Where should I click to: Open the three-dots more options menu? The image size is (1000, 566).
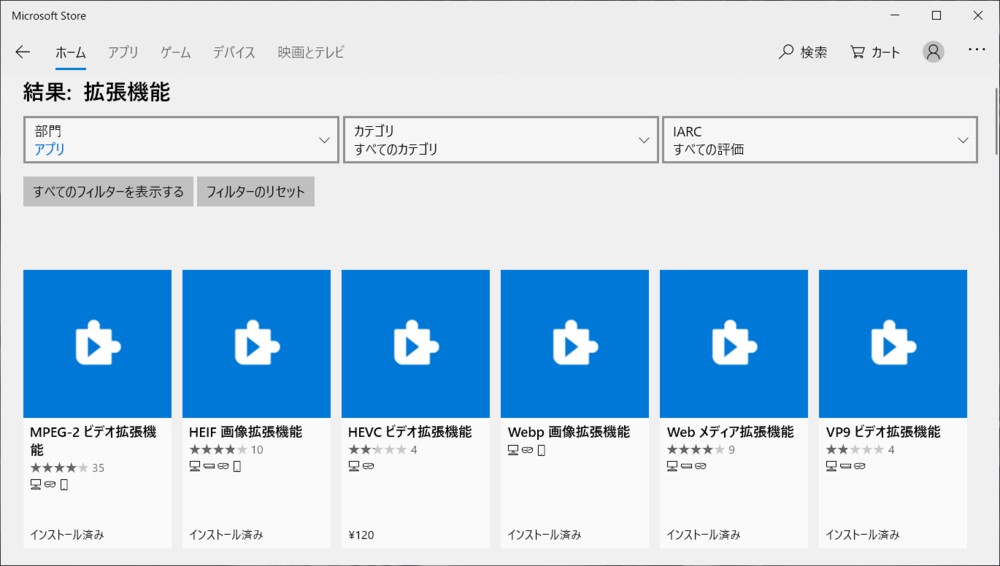point(976,49)
